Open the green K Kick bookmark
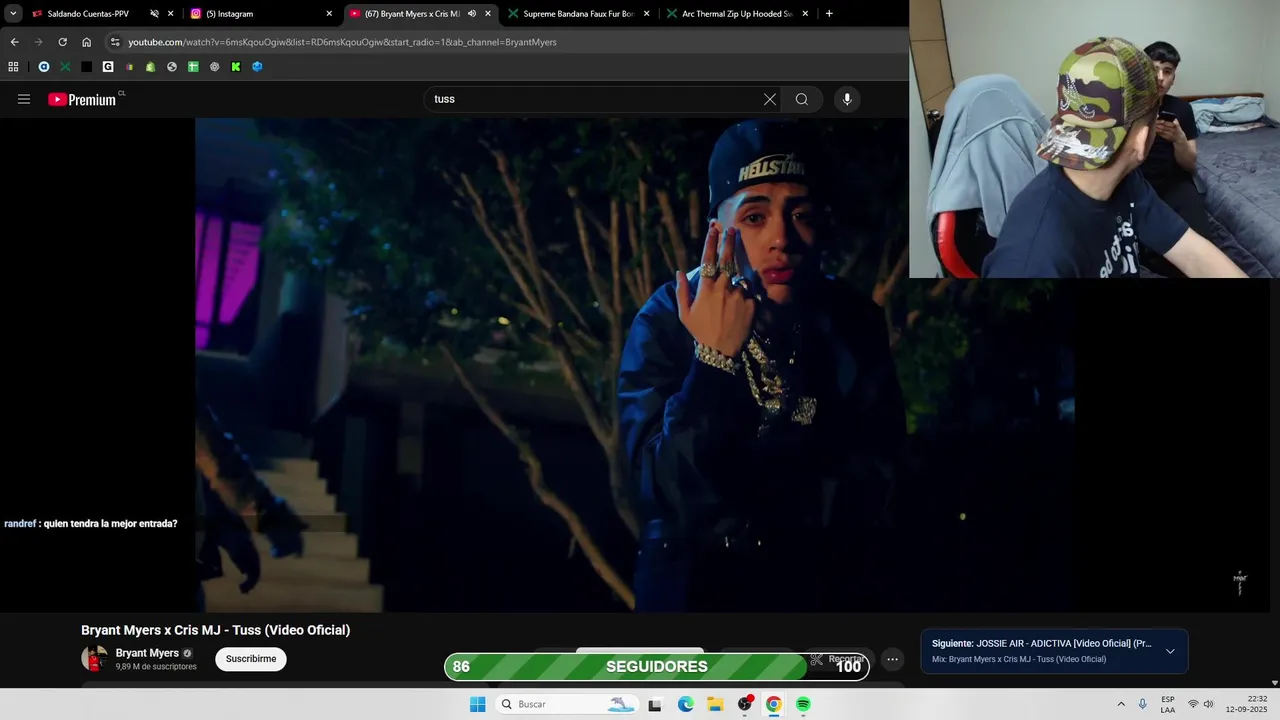 [236, 67]
